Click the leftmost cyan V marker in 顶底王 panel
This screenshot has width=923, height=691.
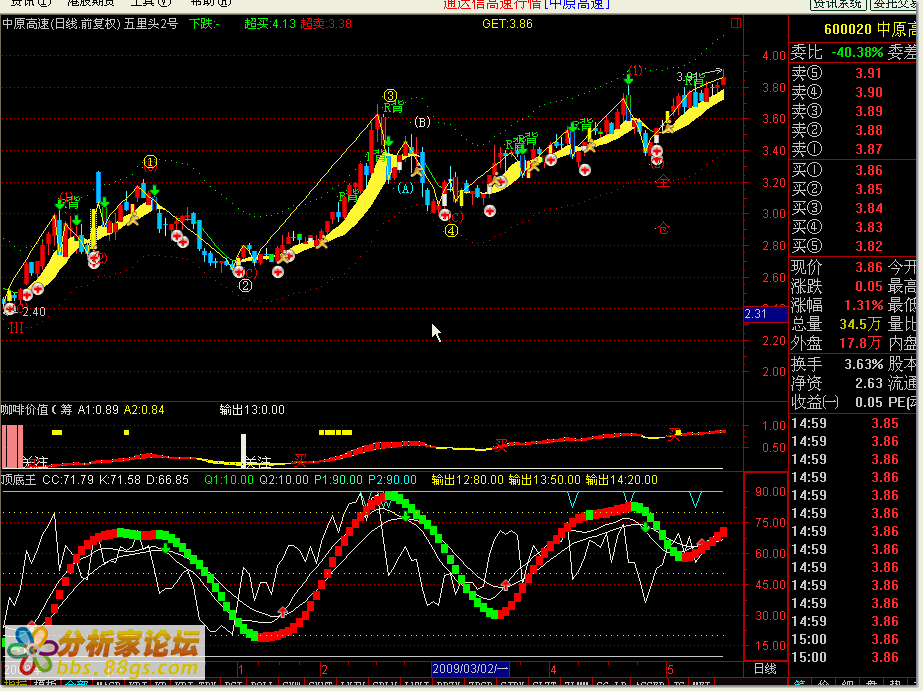[572, 500]
